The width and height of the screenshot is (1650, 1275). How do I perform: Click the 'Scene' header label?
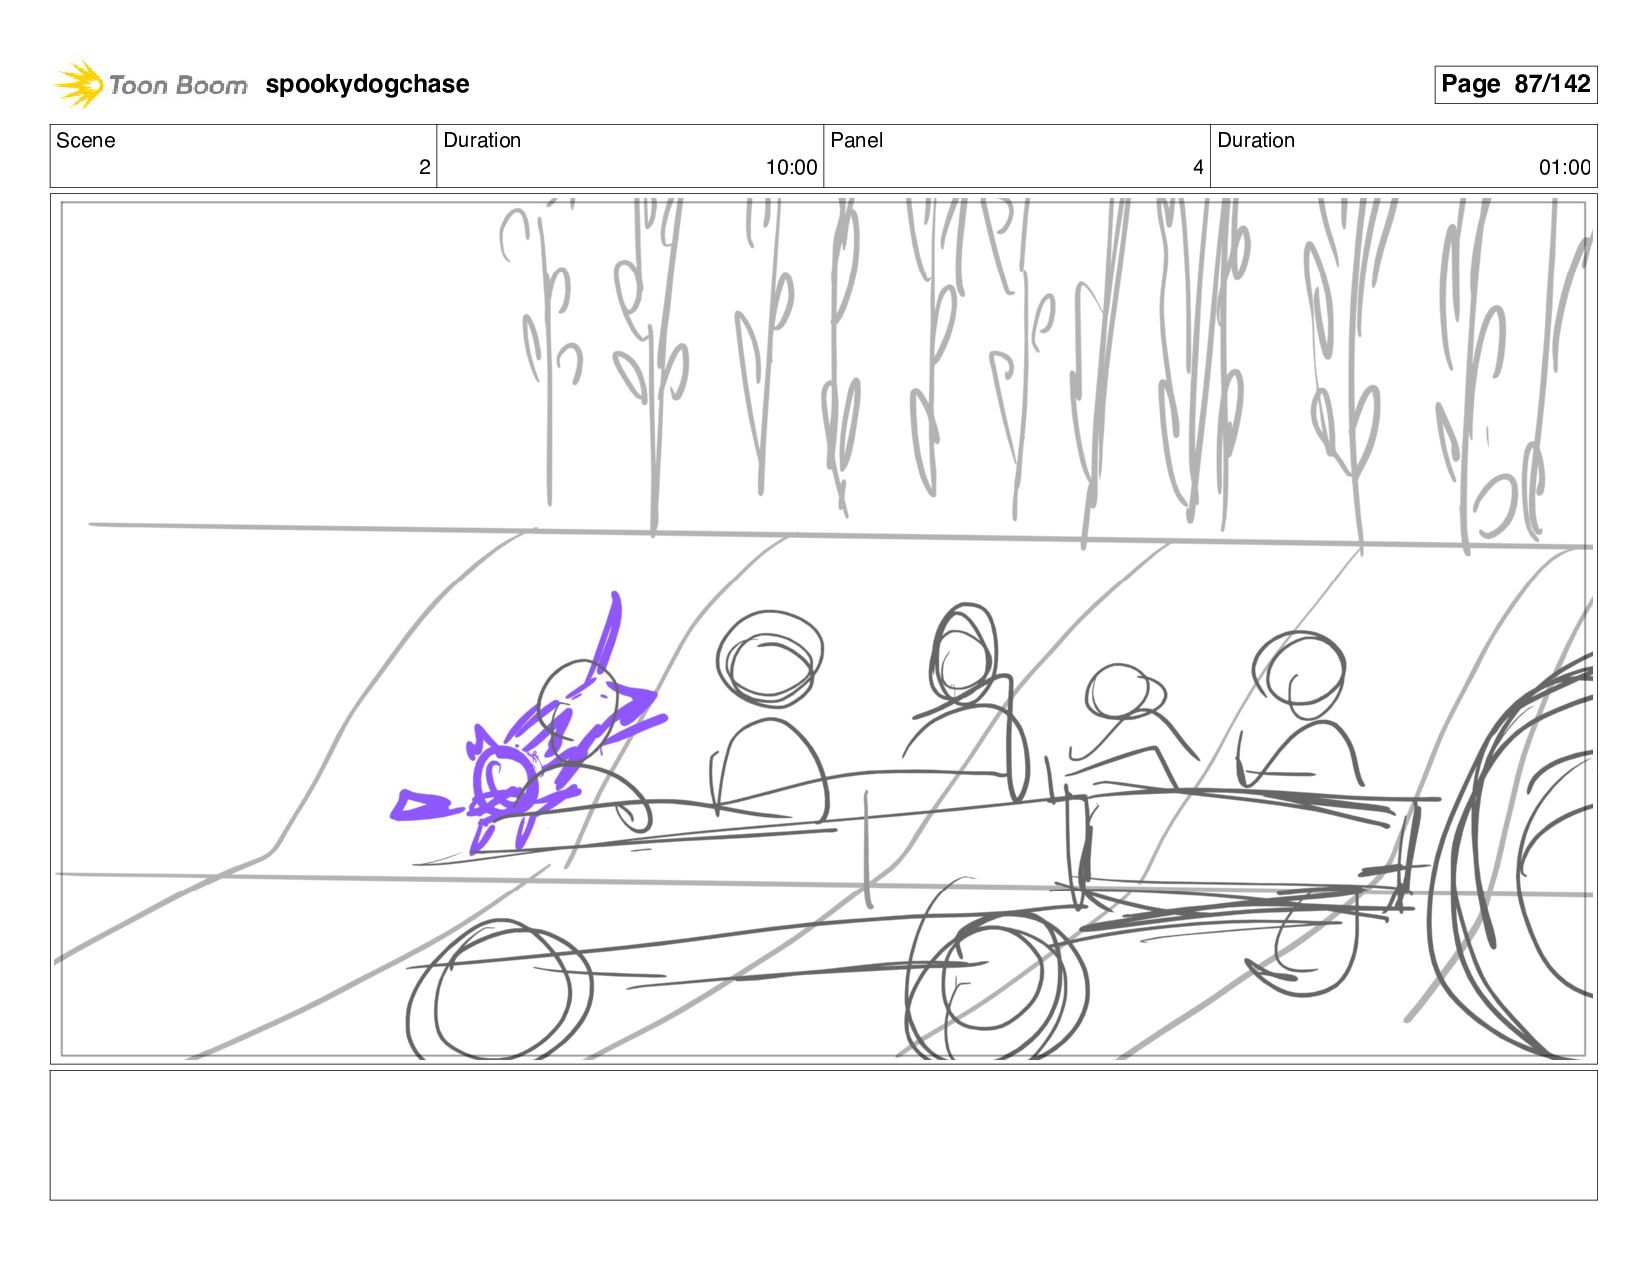click(x=86, y=140)
